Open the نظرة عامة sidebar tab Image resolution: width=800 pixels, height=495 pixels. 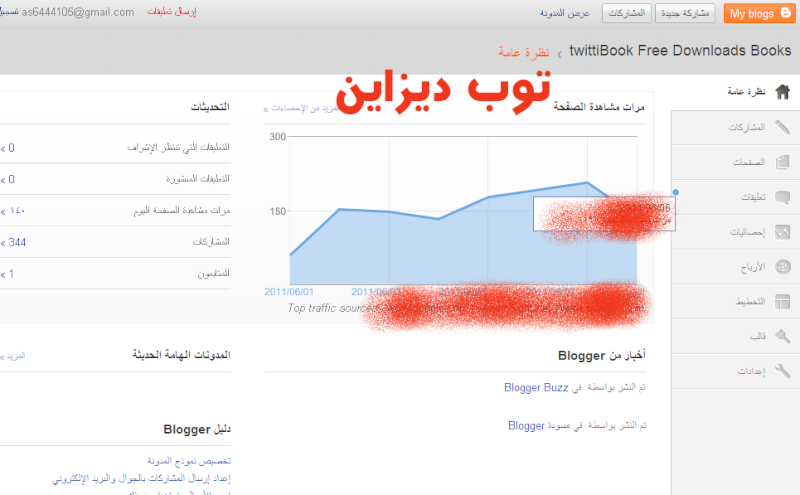point(735,92)
